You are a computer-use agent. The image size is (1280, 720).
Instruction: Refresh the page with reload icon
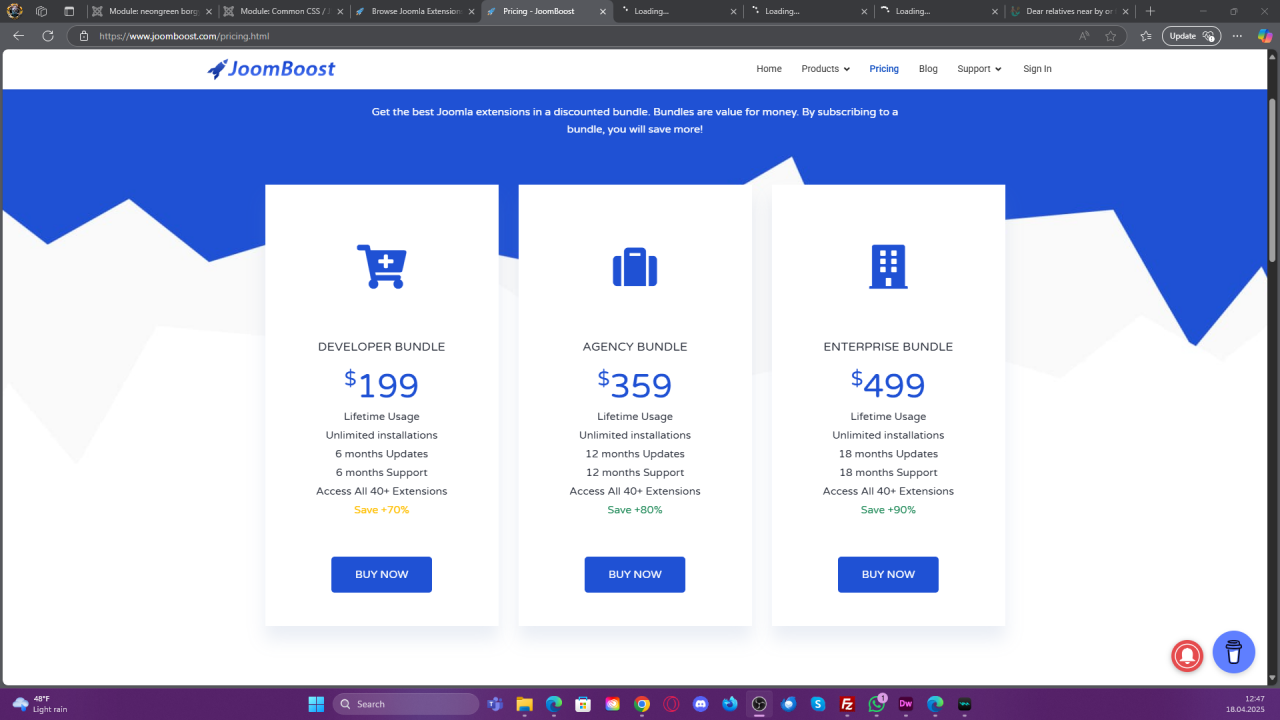tap(47, 36)
